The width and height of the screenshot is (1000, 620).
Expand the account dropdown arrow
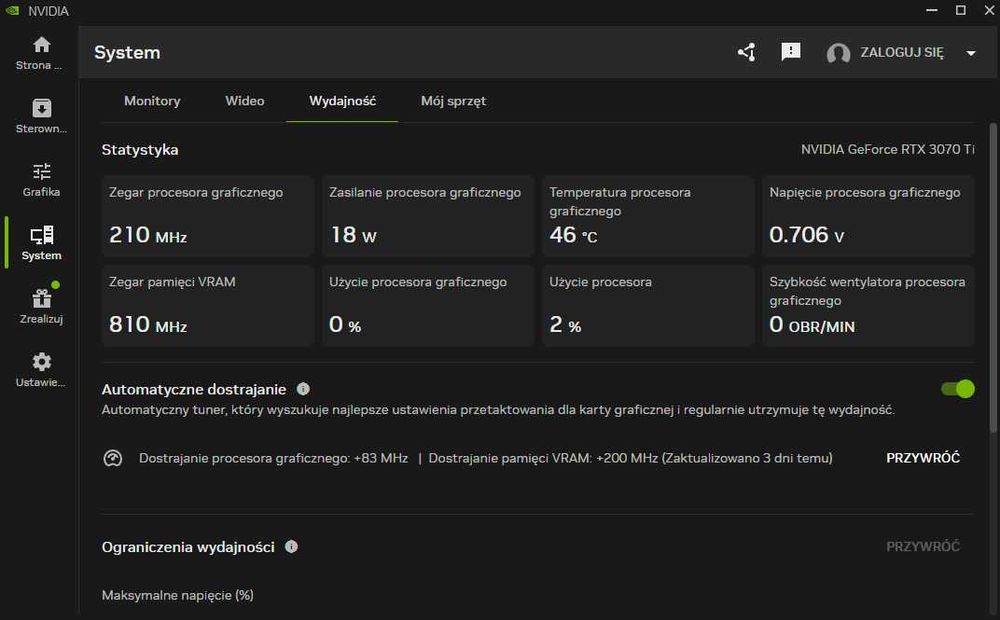tap(970, 53)
